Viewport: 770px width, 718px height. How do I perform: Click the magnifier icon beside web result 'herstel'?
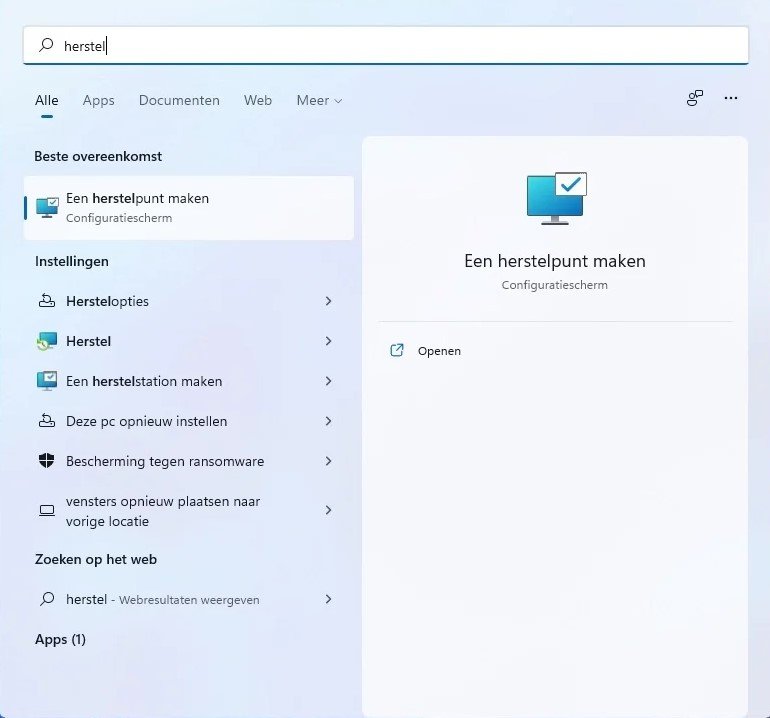pyautogui.click(x=47, y=599)
